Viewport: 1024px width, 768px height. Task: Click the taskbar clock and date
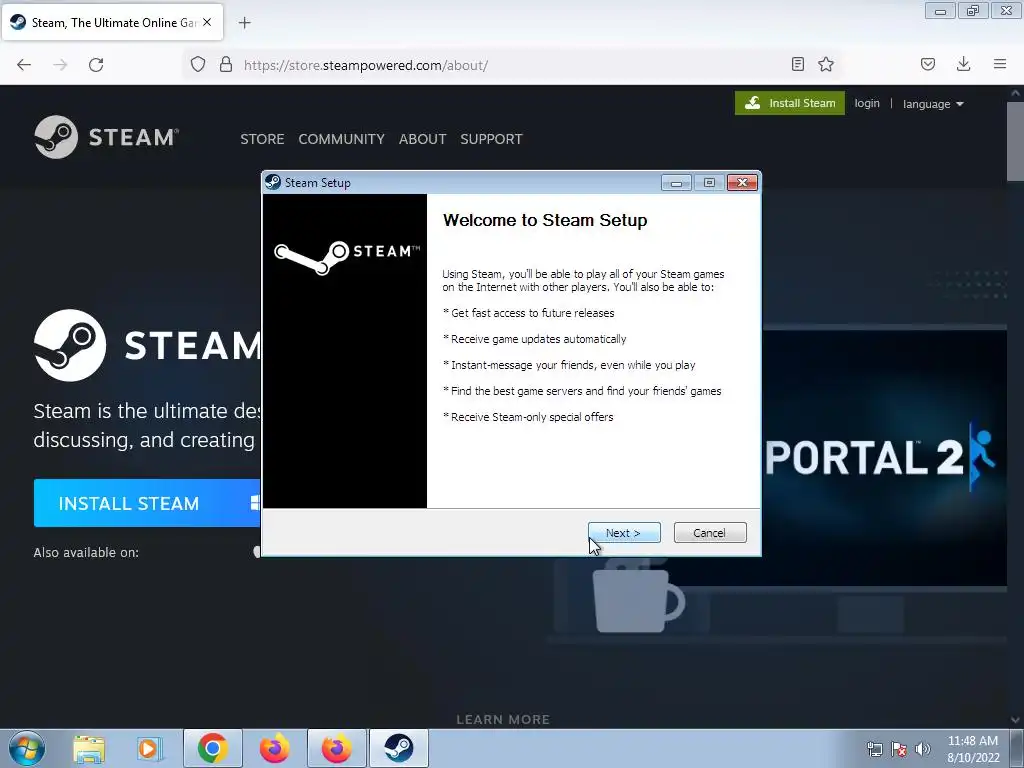pyautogui.click(x=972, y=749)
